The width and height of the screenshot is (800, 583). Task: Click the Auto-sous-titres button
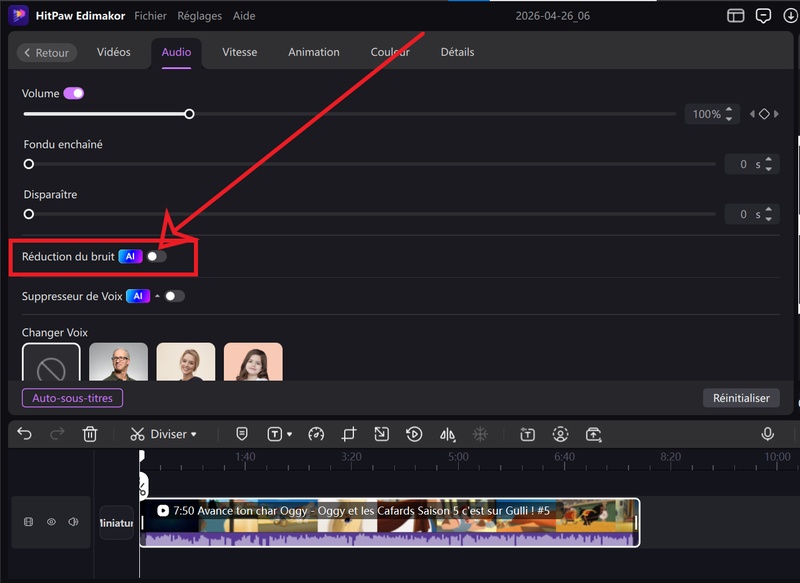tap(72, 398)
